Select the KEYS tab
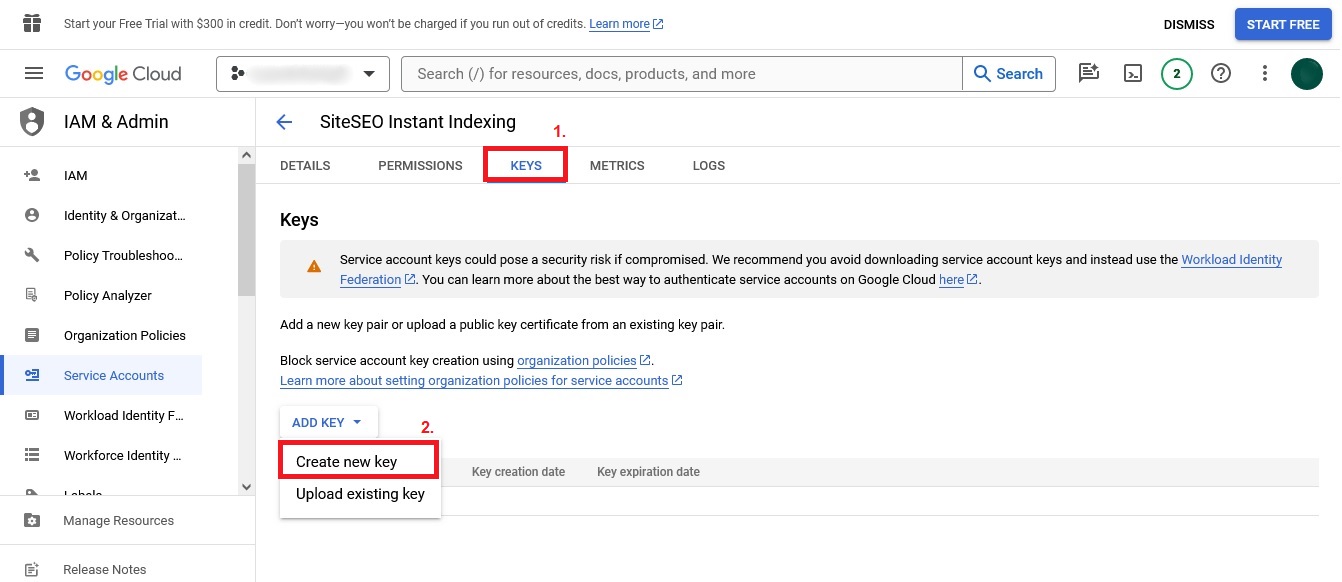The height and width of the screenshot is (582, 1342). [x=526, y=165]
